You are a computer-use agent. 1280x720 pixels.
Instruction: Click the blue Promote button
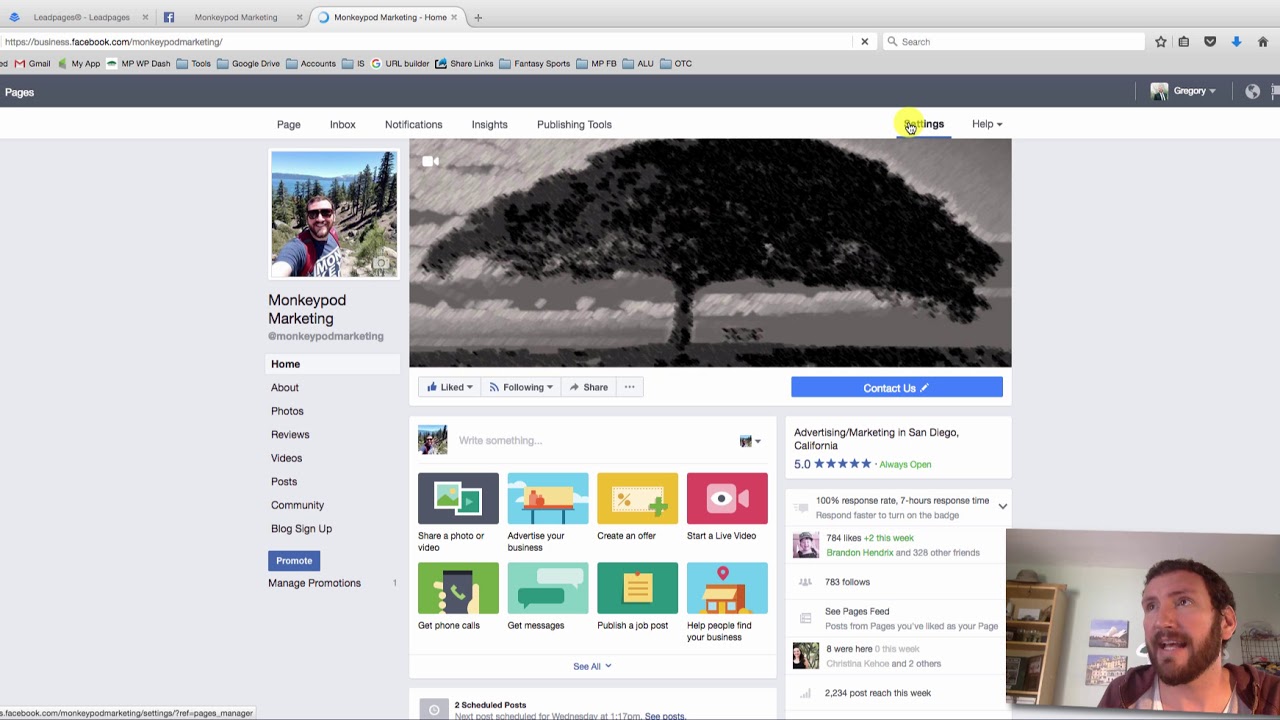(294, 561)
